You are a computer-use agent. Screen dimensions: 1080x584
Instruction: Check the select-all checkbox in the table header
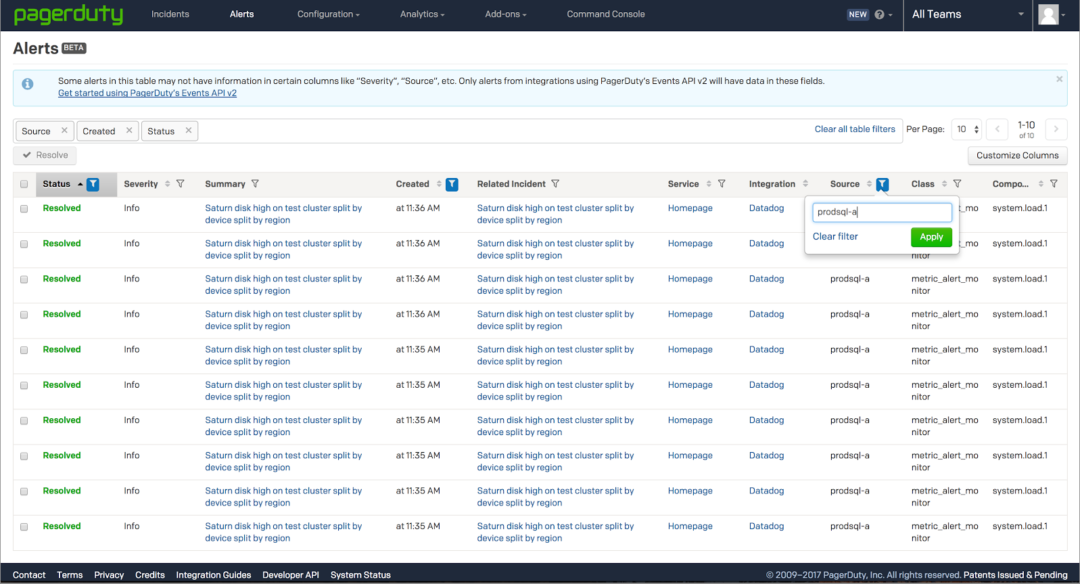coord(23,184)
